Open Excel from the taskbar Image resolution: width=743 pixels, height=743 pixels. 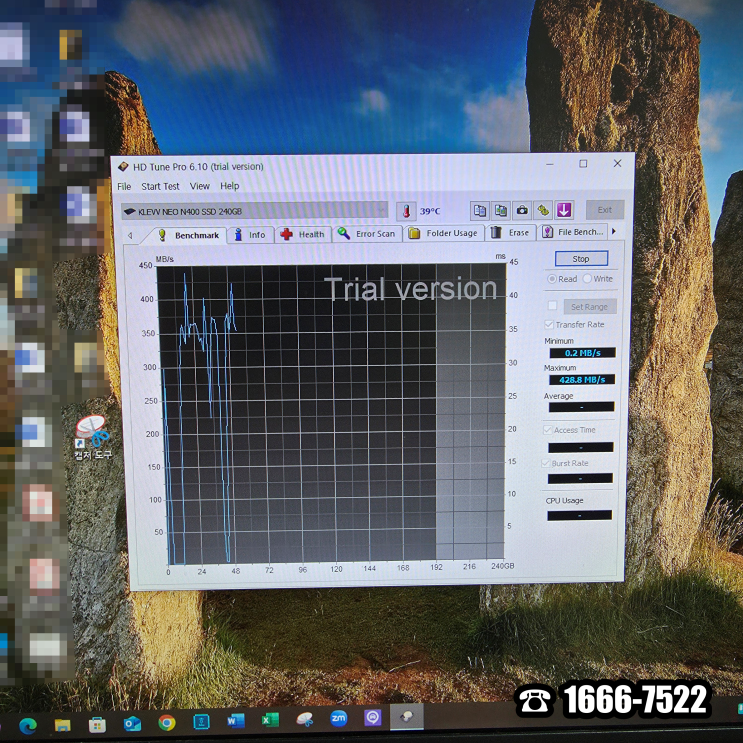pos(270,720)
